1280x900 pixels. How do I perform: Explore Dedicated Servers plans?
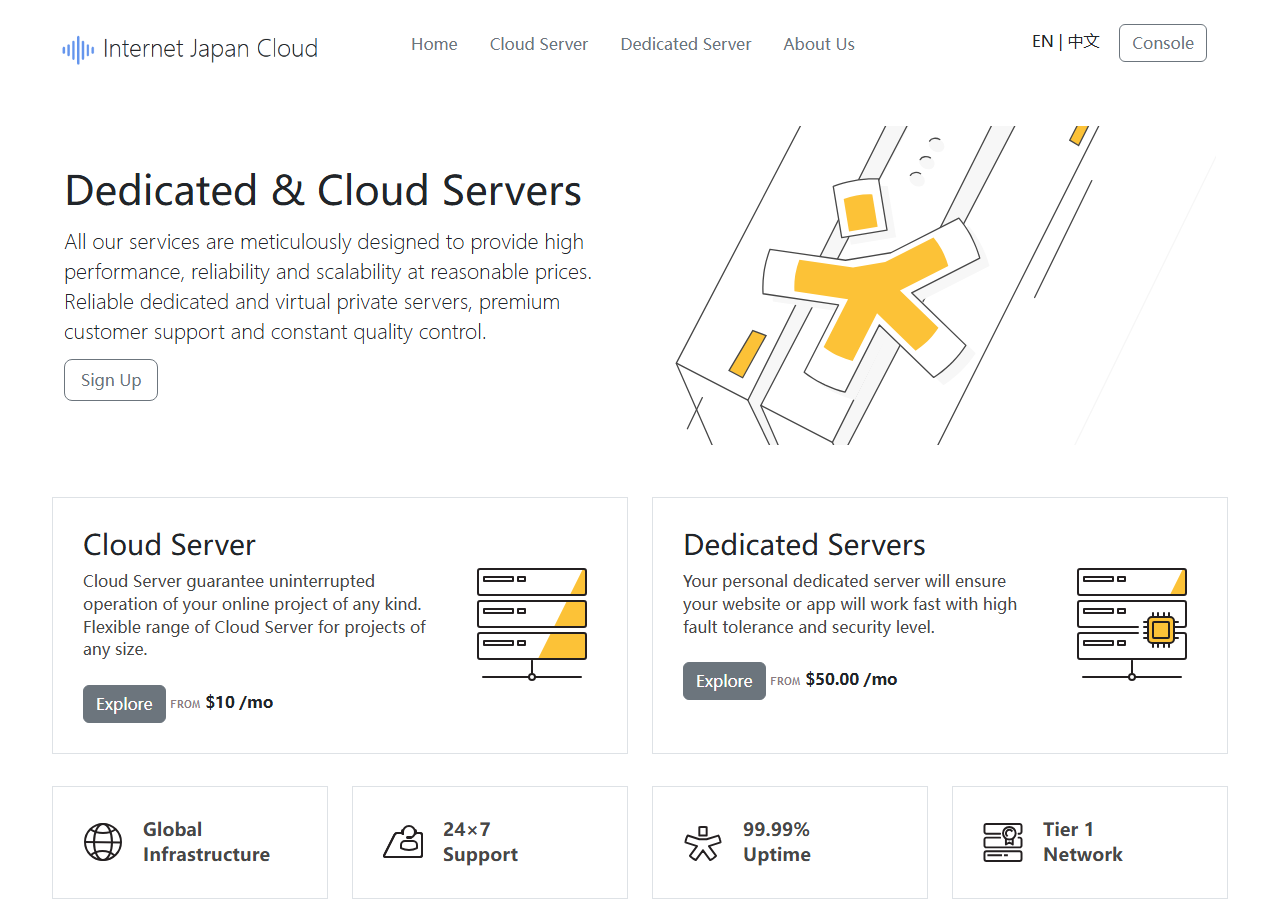[724, 681]
